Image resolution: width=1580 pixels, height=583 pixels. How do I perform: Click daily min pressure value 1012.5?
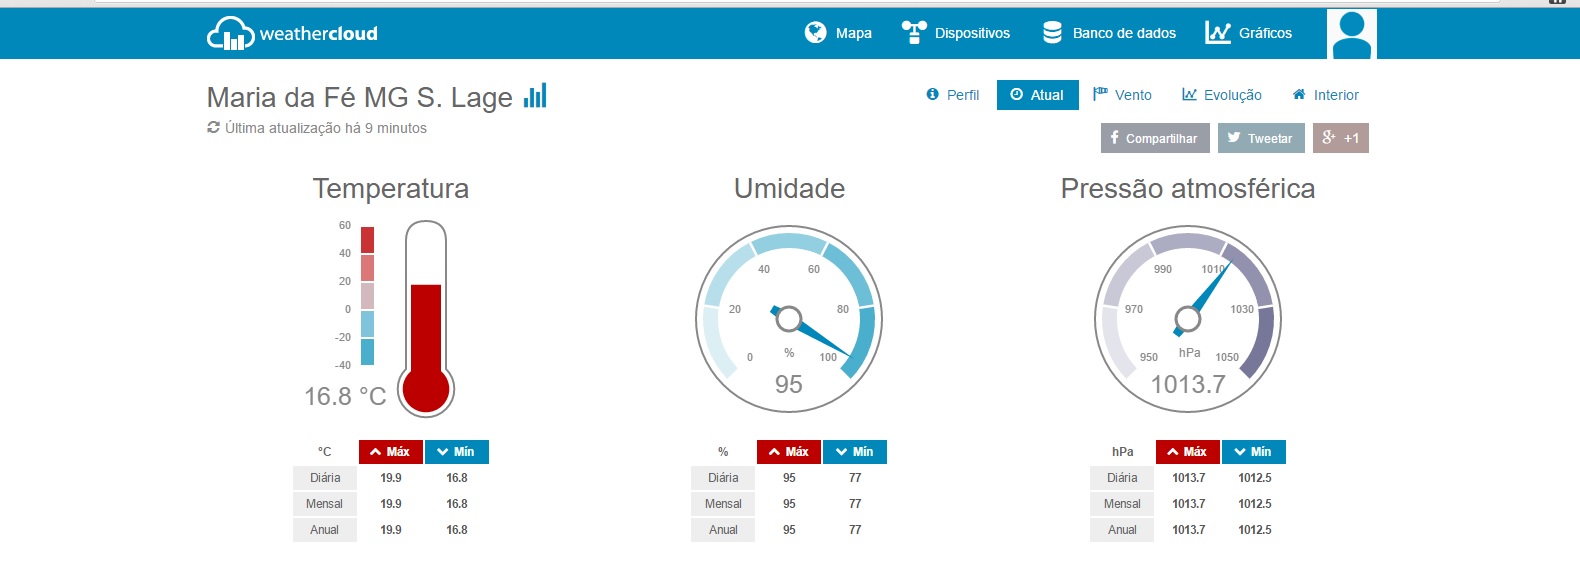tap(1255, 478)
